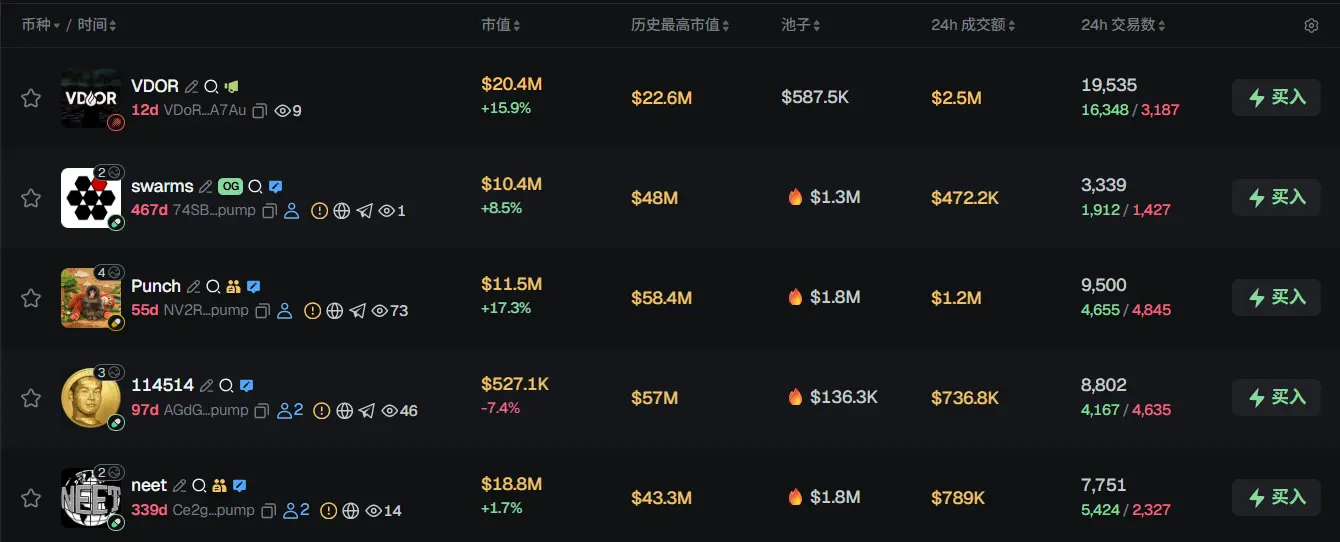Screen dimensions: 1340x542
Task: Sort by 历史最高市值 column header
Action: [x=680, y=25]
